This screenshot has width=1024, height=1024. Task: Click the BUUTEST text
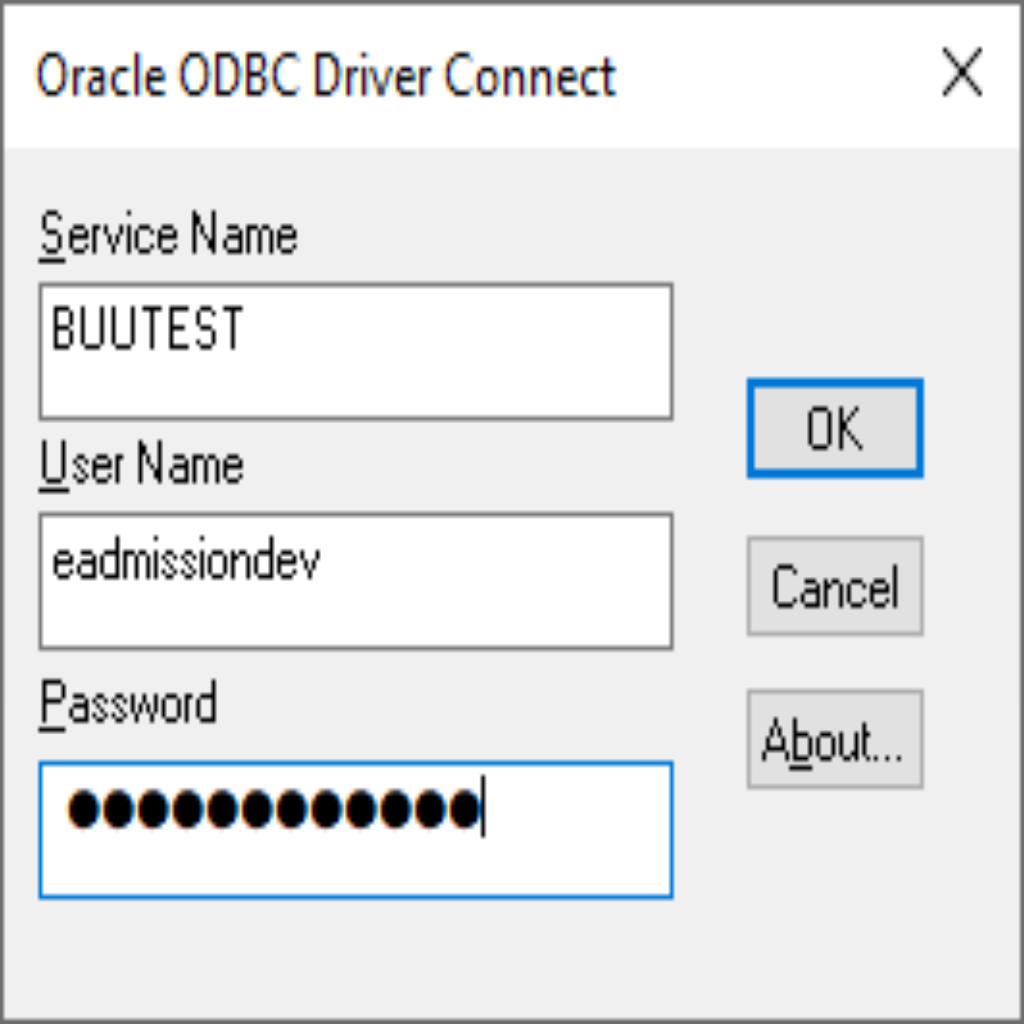point(148,329)
